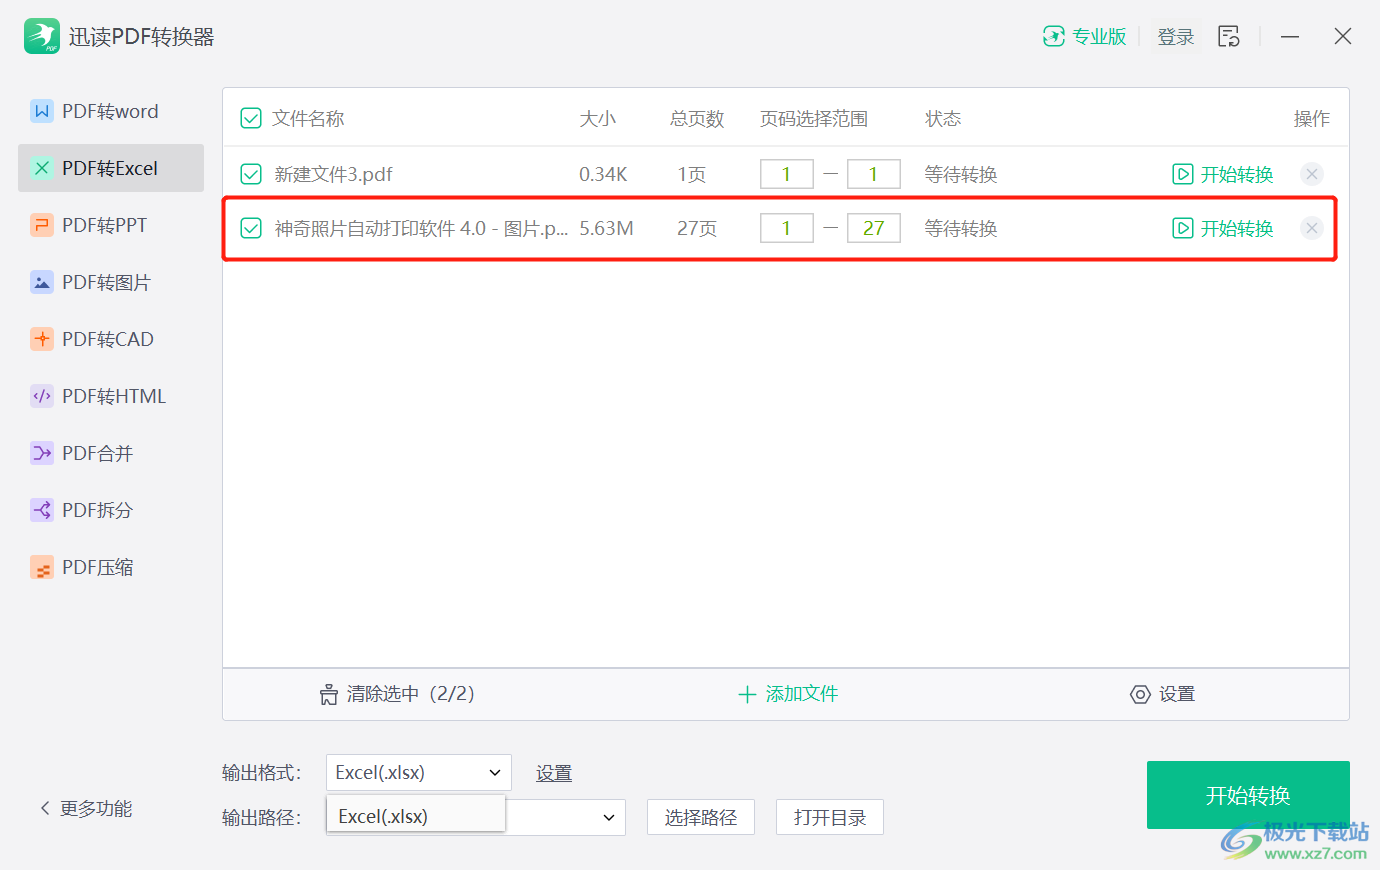Click 0.34K size cell
Image resolution: width=1380 pixels, height=870 pixels.
click(603, 174)
